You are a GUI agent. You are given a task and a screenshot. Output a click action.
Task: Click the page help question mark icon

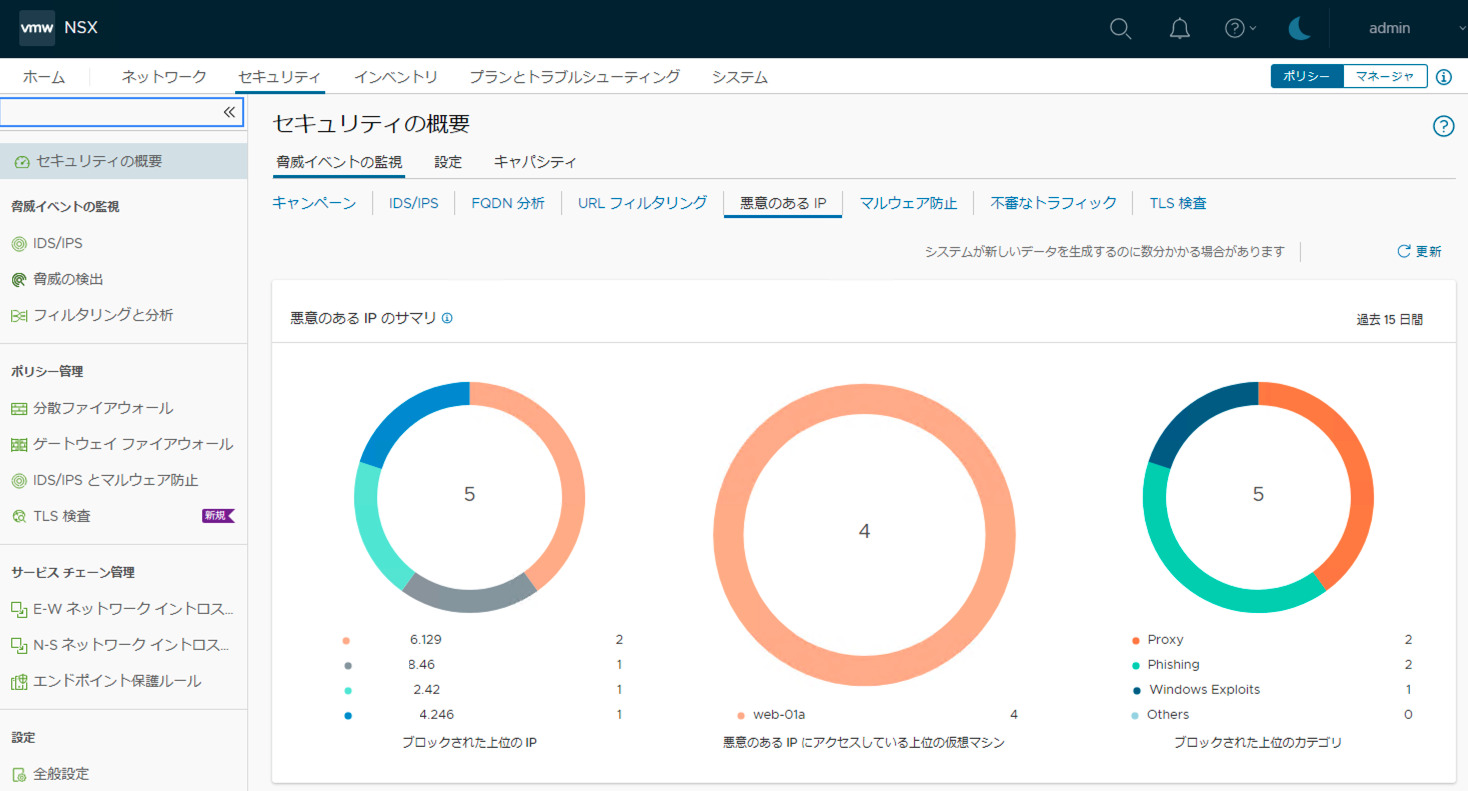(x=1443, y=126)
